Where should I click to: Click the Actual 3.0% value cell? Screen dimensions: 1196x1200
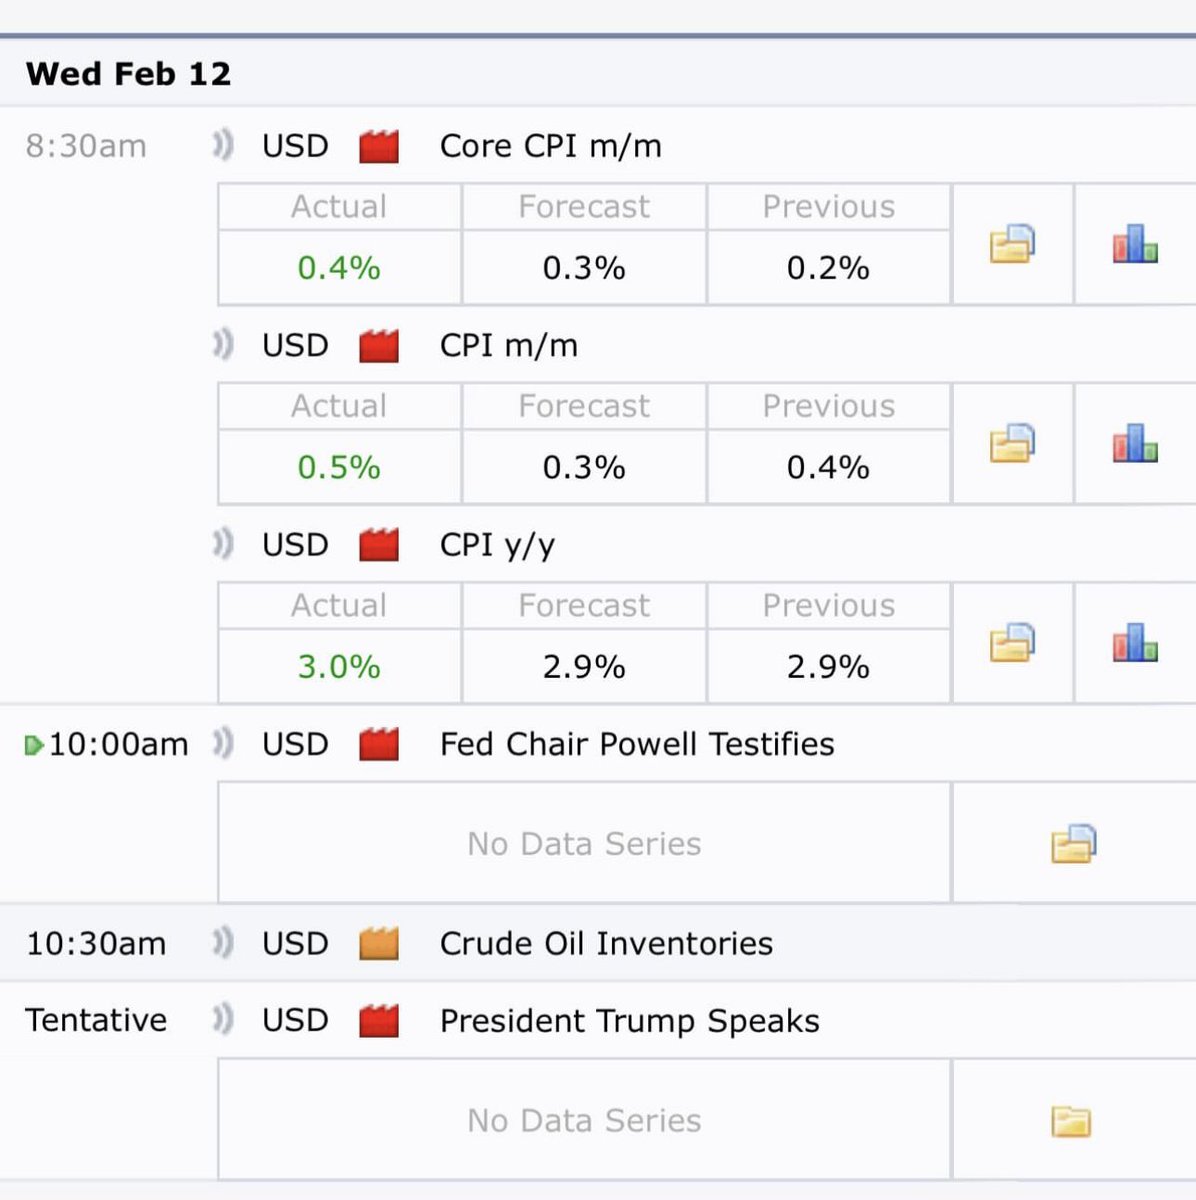[x=339, y=666]
